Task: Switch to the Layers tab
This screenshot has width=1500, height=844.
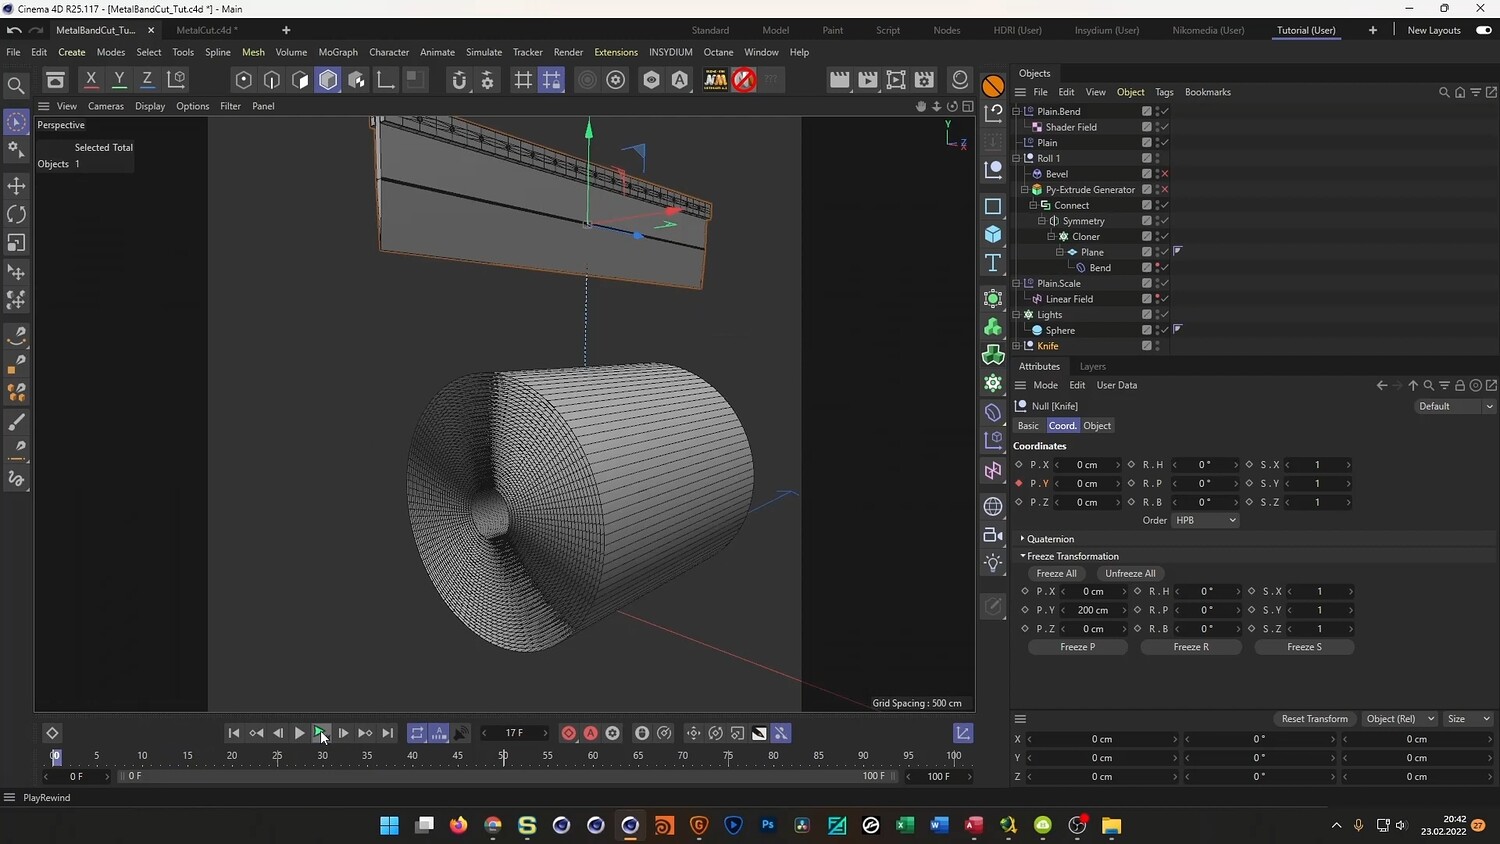Action: coord(1092,366)
